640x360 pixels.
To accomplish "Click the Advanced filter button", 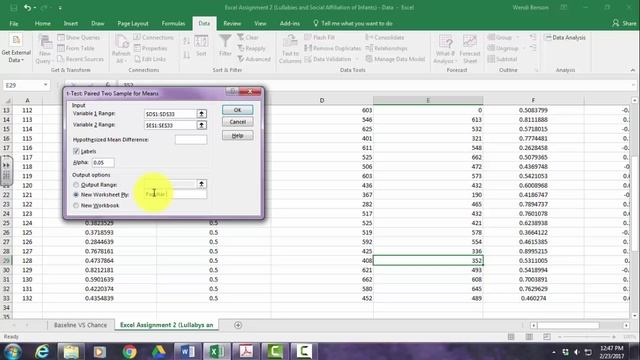I will (254, 59).
